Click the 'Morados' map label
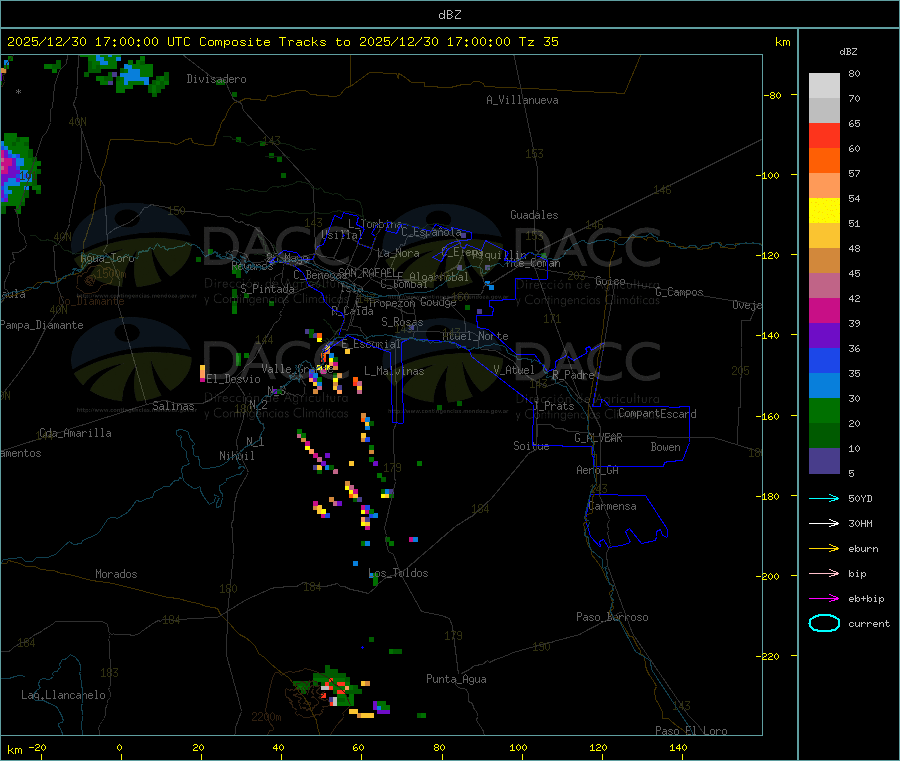900x761 pixels. pos(117,574)
